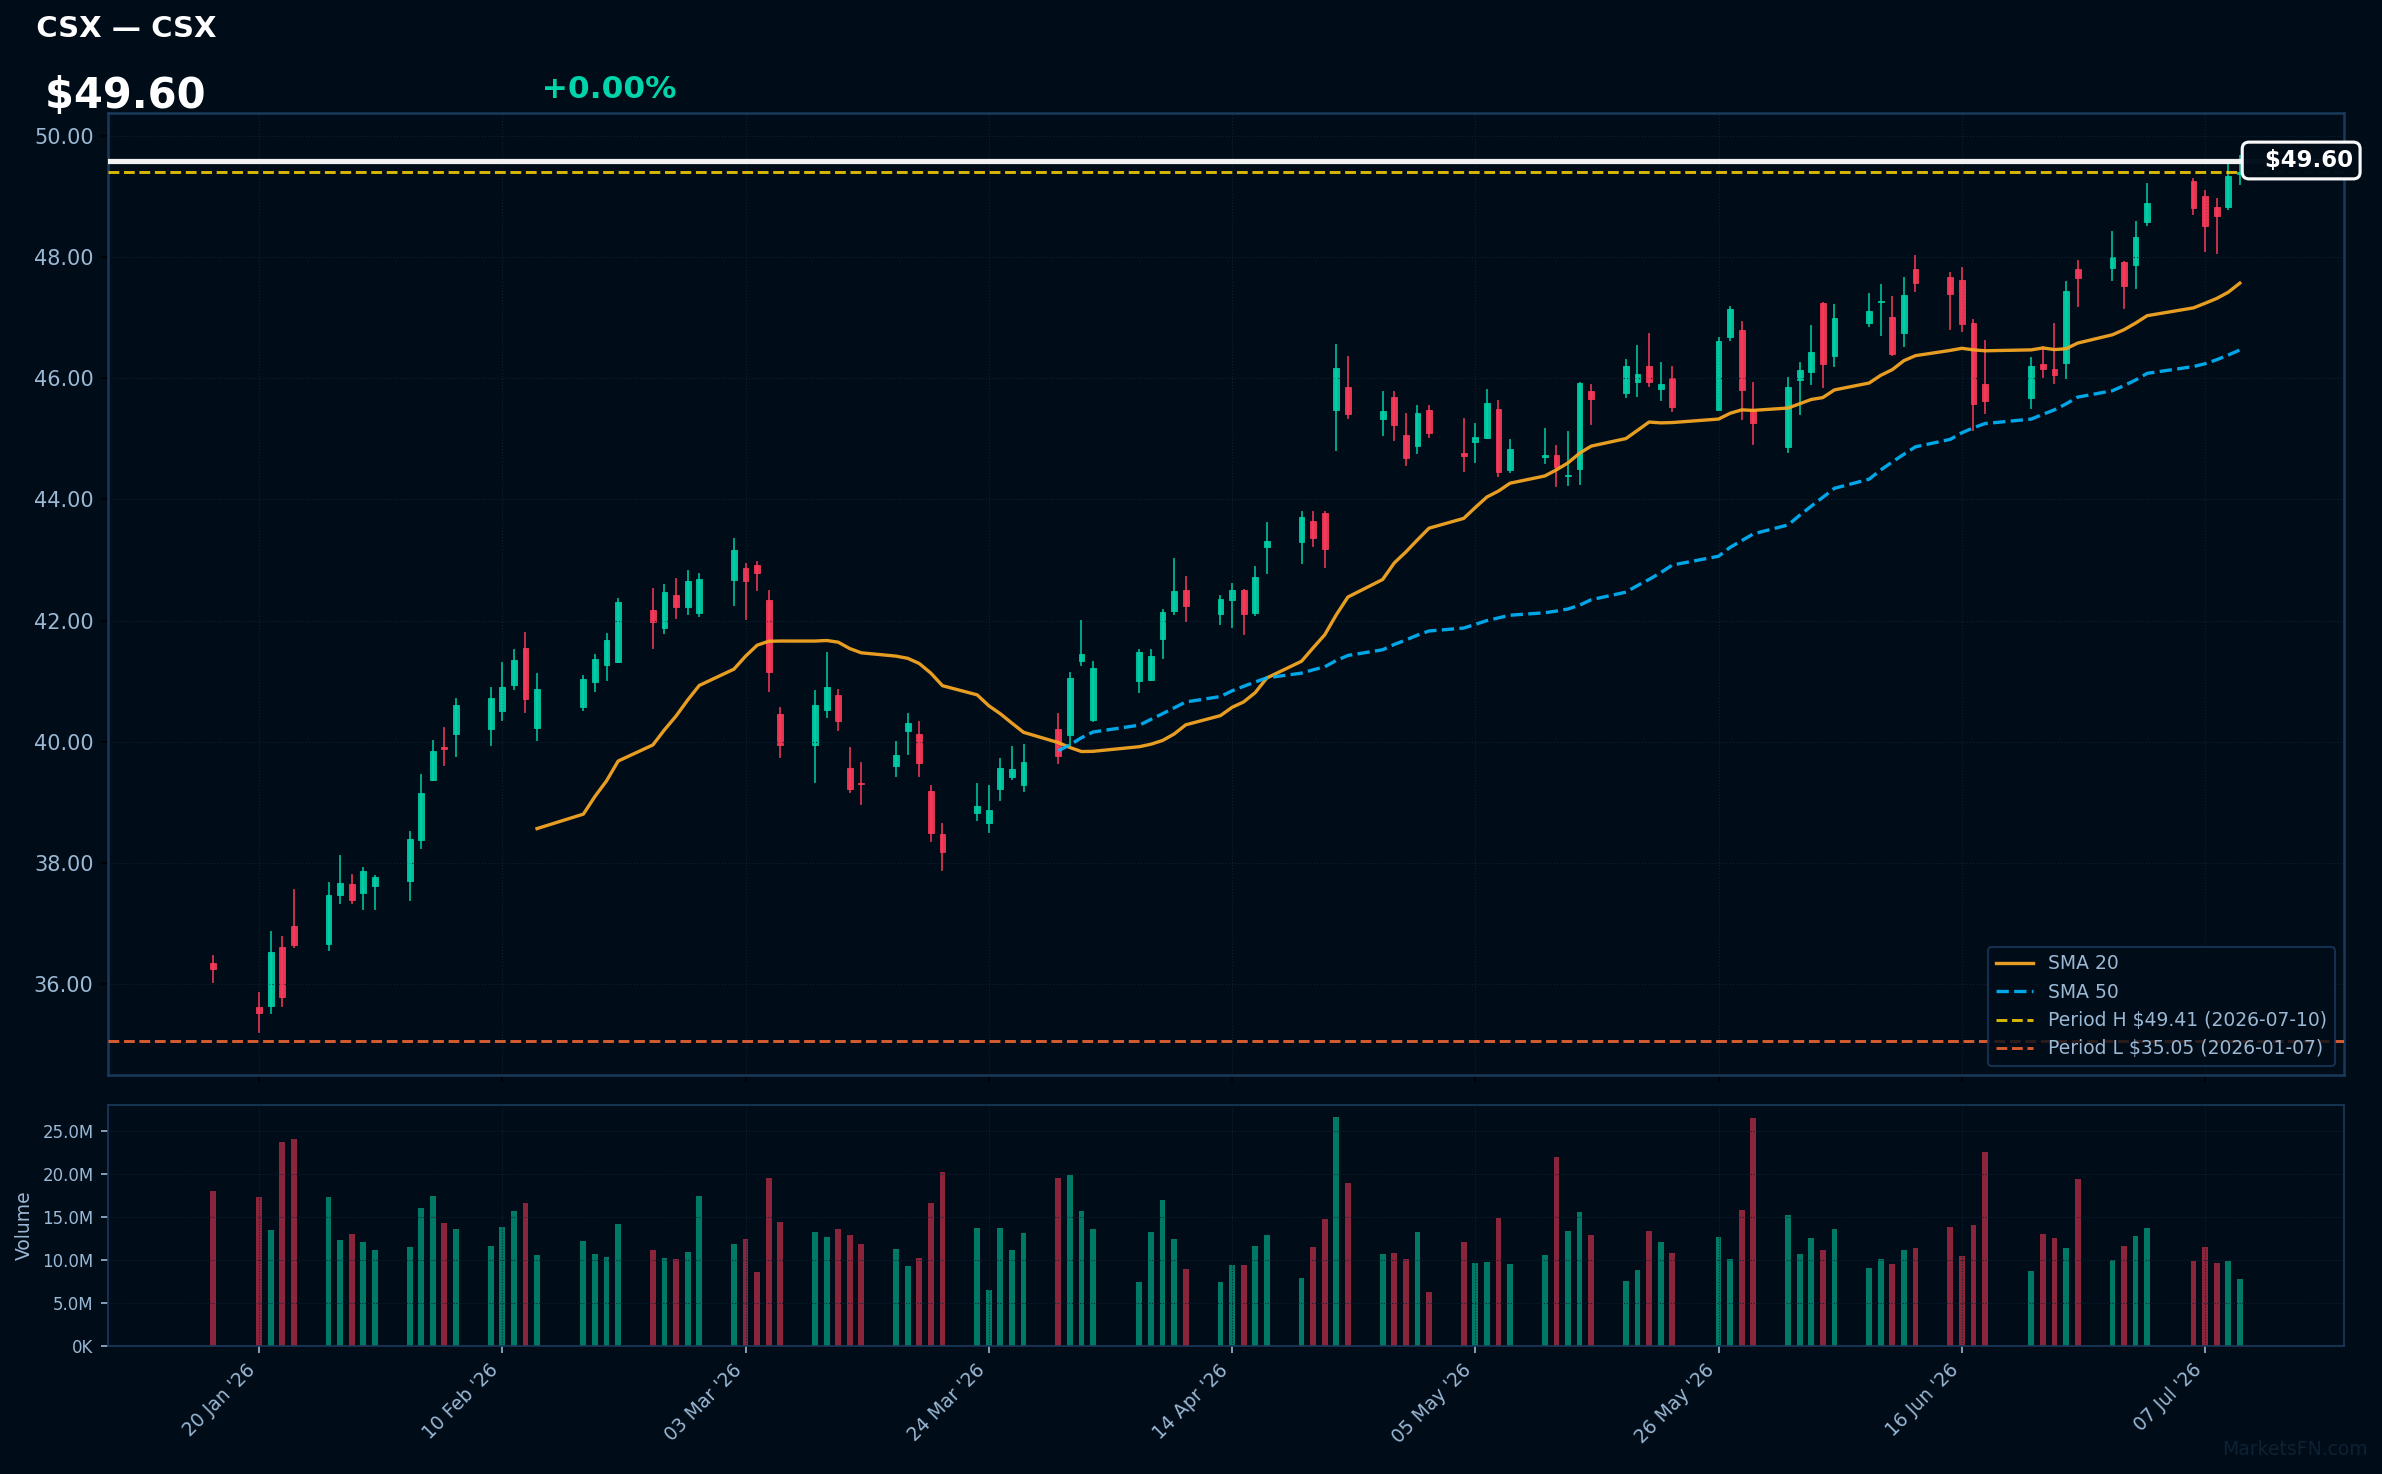Click the Volume axis title

23,1226
